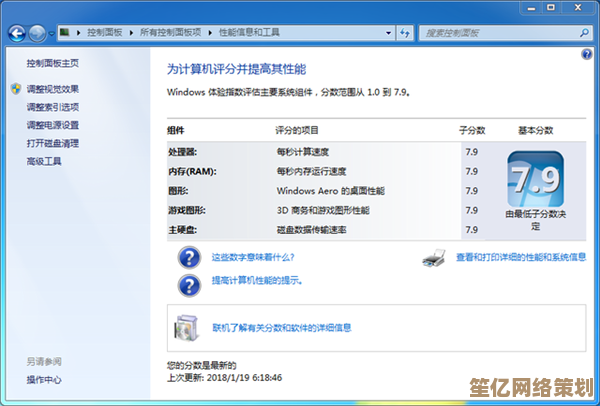Click the search magnifier icon
This screenshot has height=406, width=600.
coord(584,33)
